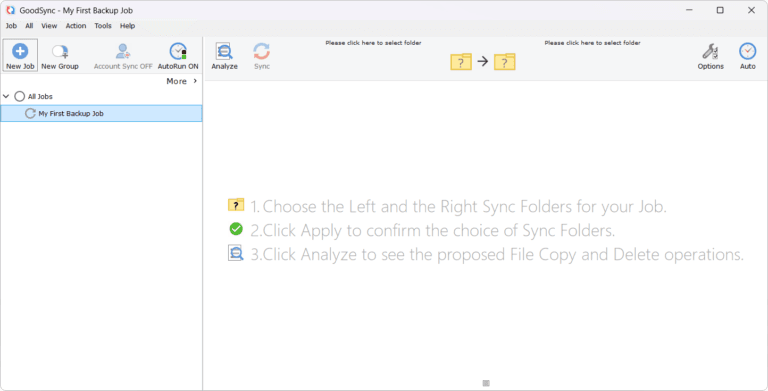Open the All menu
The image size is (768, 391).
29,26
